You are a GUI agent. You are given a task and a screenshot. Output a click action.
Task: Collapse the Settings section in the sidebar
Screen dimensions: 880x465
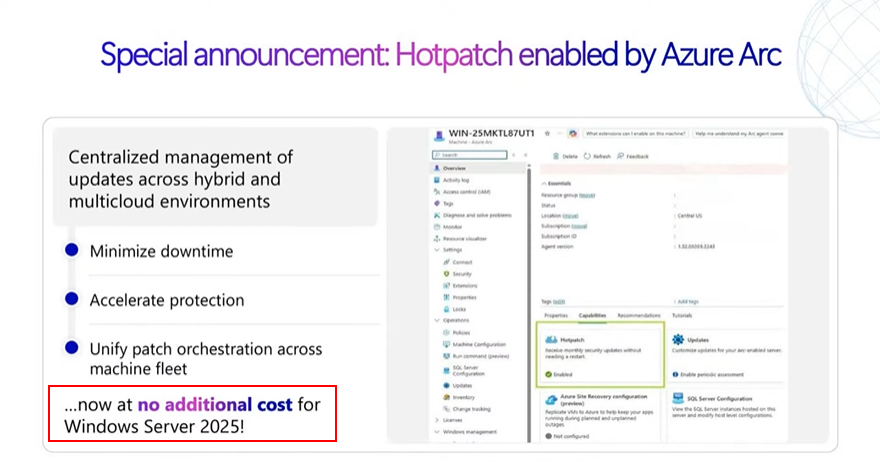(437, 250)
